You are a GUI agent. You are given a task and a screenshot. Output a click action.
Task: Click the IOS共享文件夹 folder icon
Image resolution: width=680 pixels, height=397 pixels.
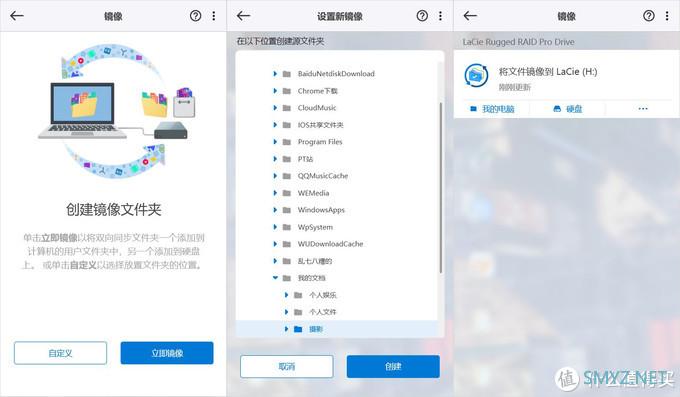(x=287, y=125)
